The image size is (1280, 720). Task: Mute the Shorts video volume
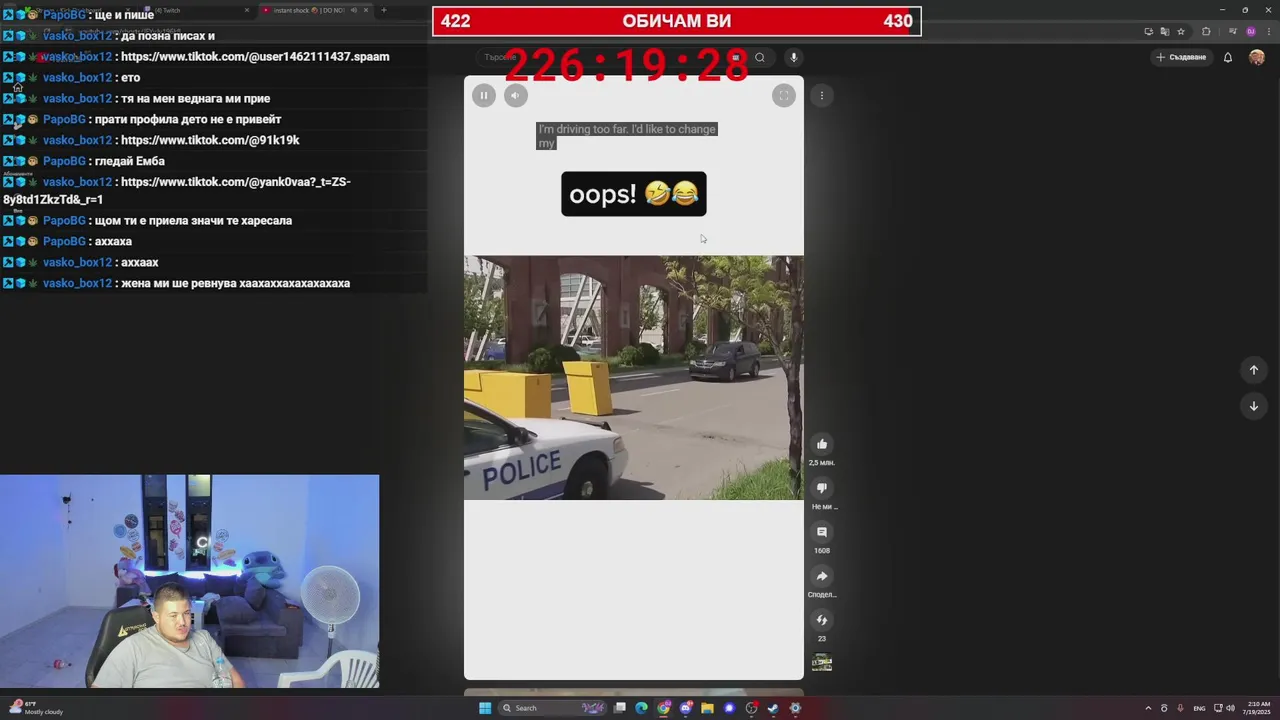click(x=515, y=96)
